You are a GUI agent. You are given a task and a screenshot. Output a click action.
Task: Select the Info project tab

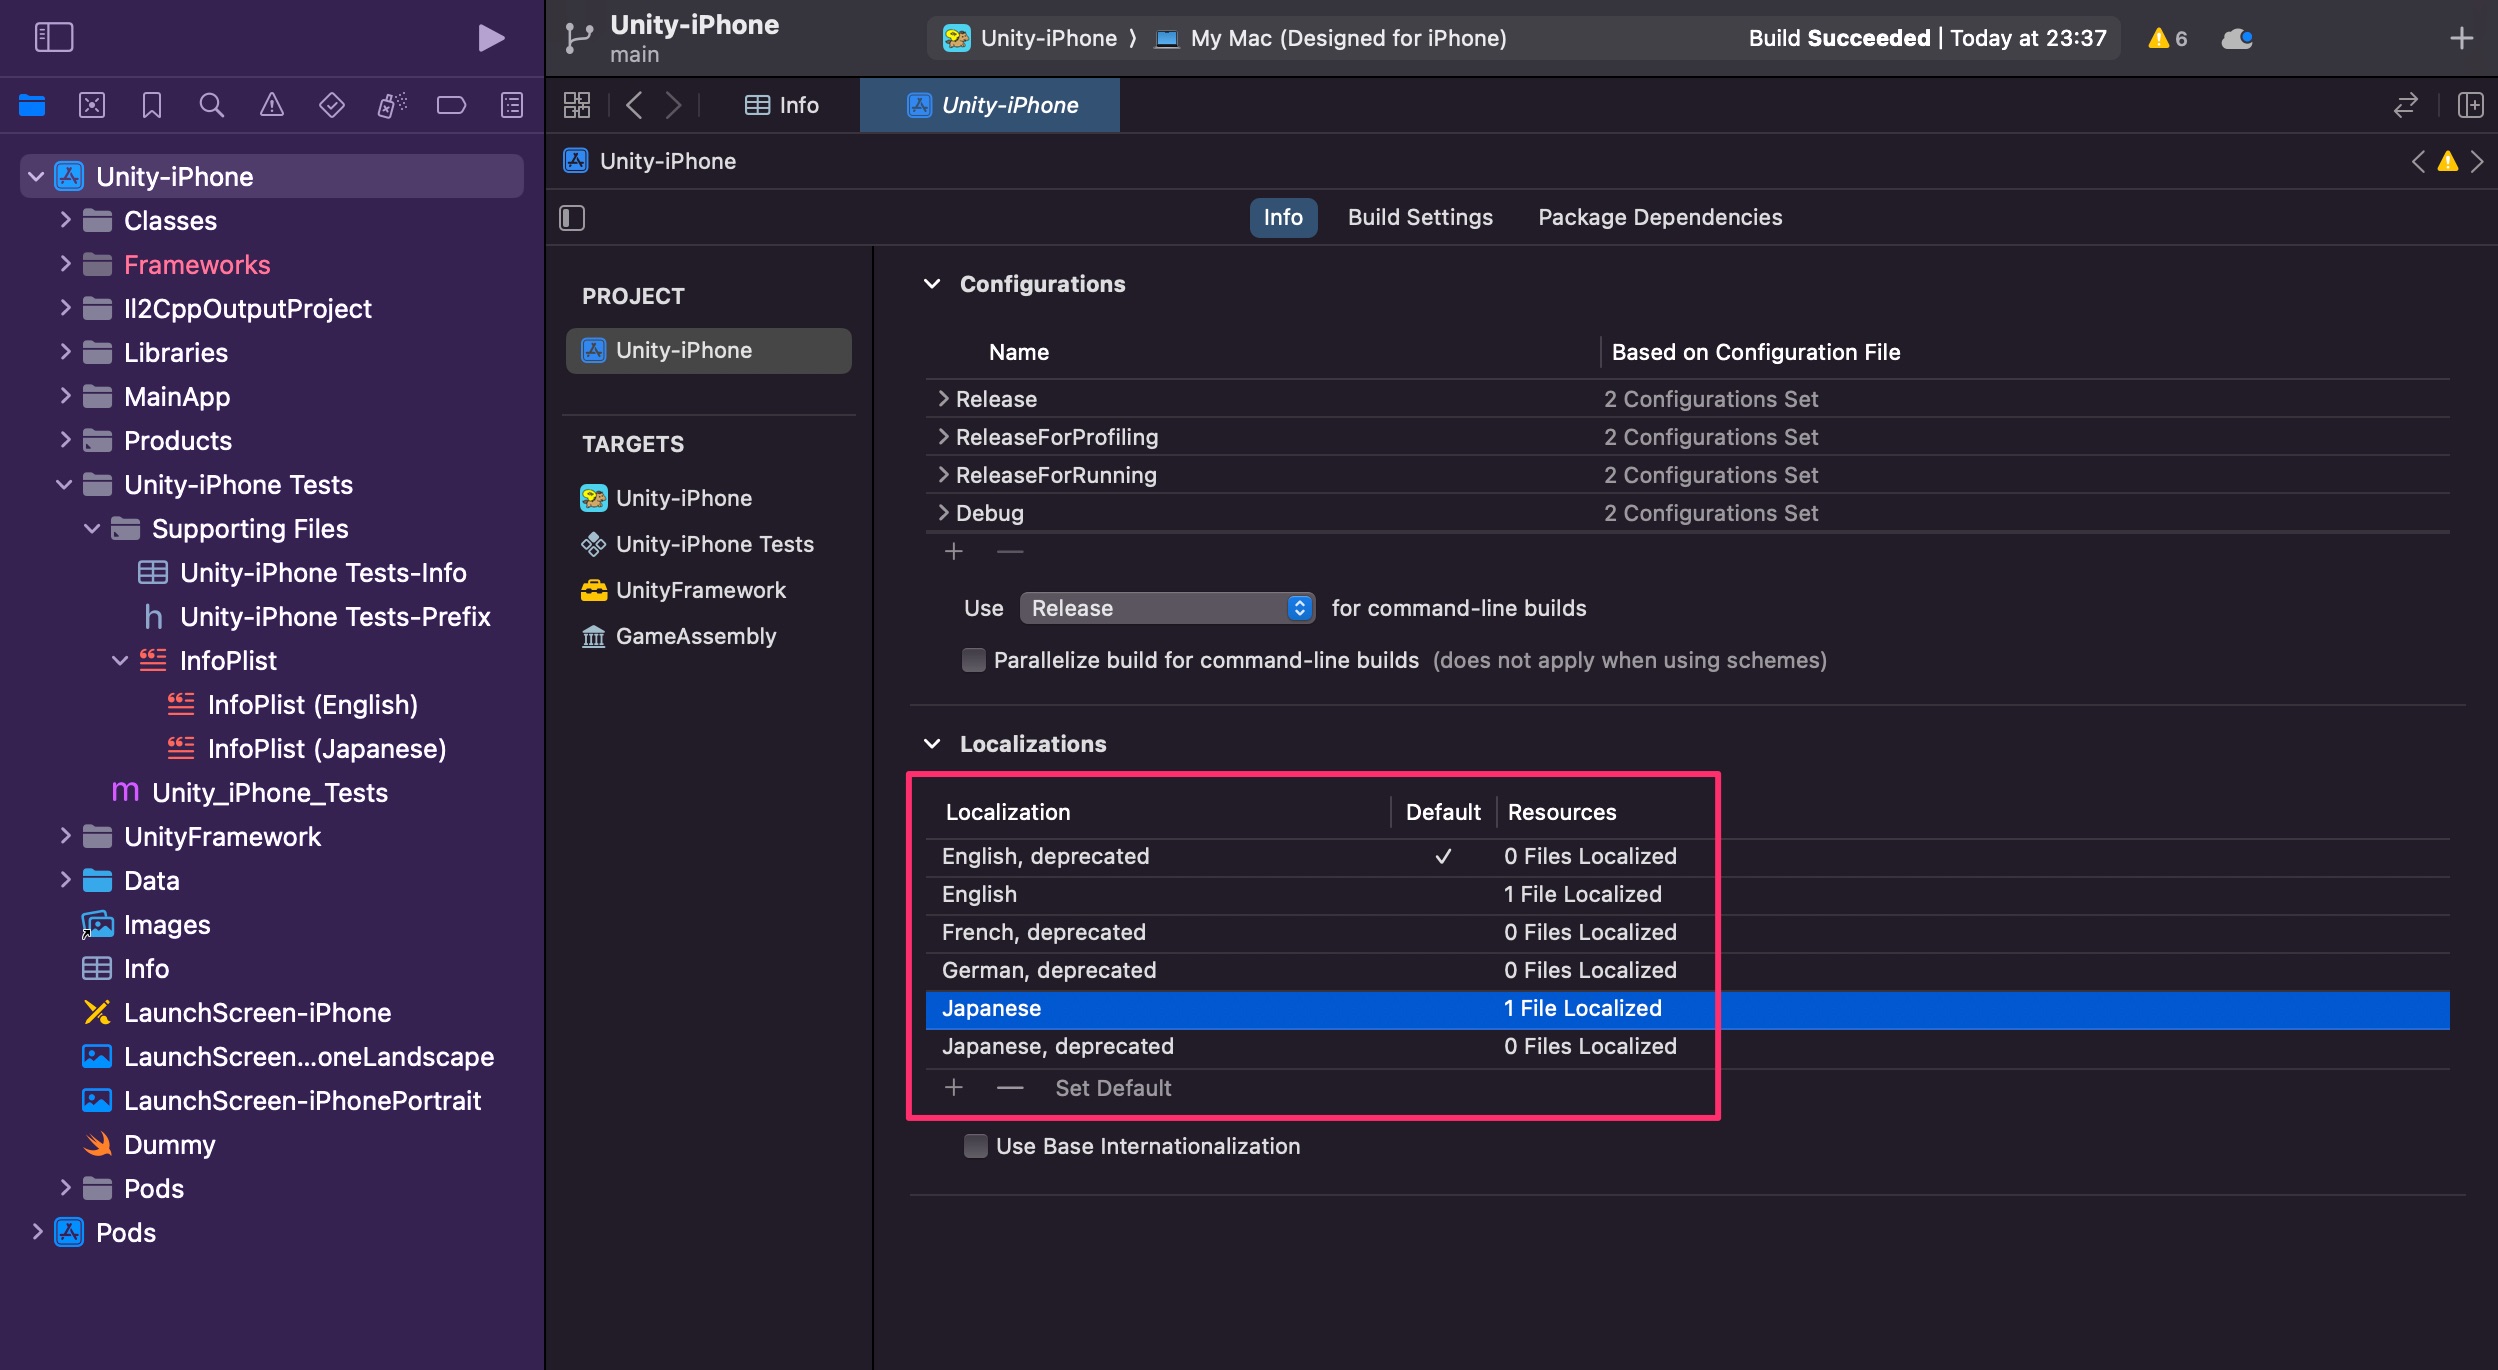(x=1283, y=217)
